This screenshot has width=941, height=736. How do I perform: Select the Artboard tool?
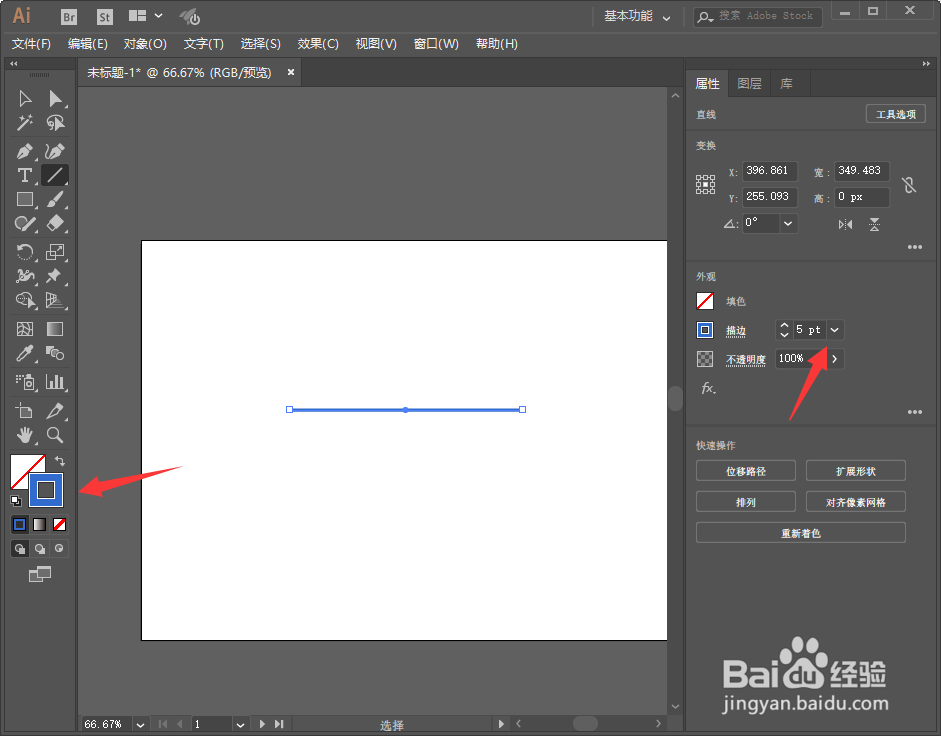25,411
